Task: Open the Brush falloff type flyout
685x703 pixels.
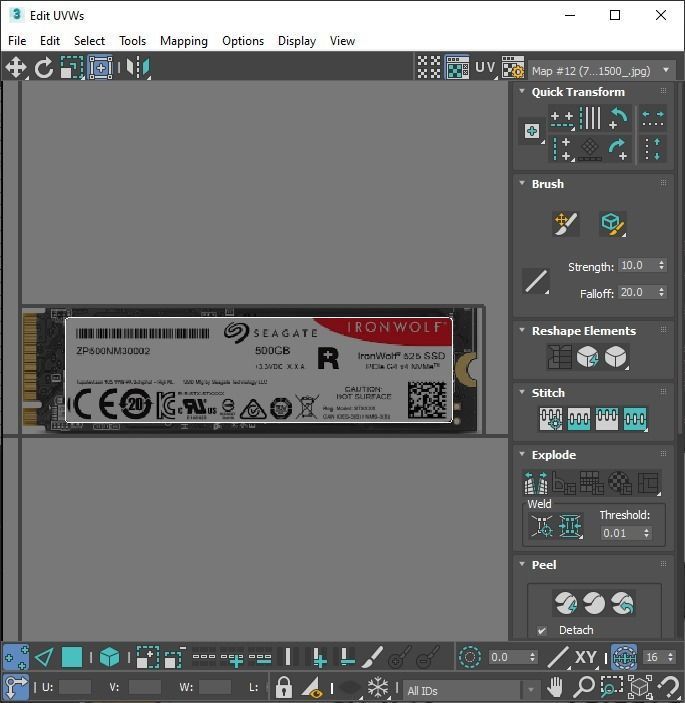Action: coord(536,281)
